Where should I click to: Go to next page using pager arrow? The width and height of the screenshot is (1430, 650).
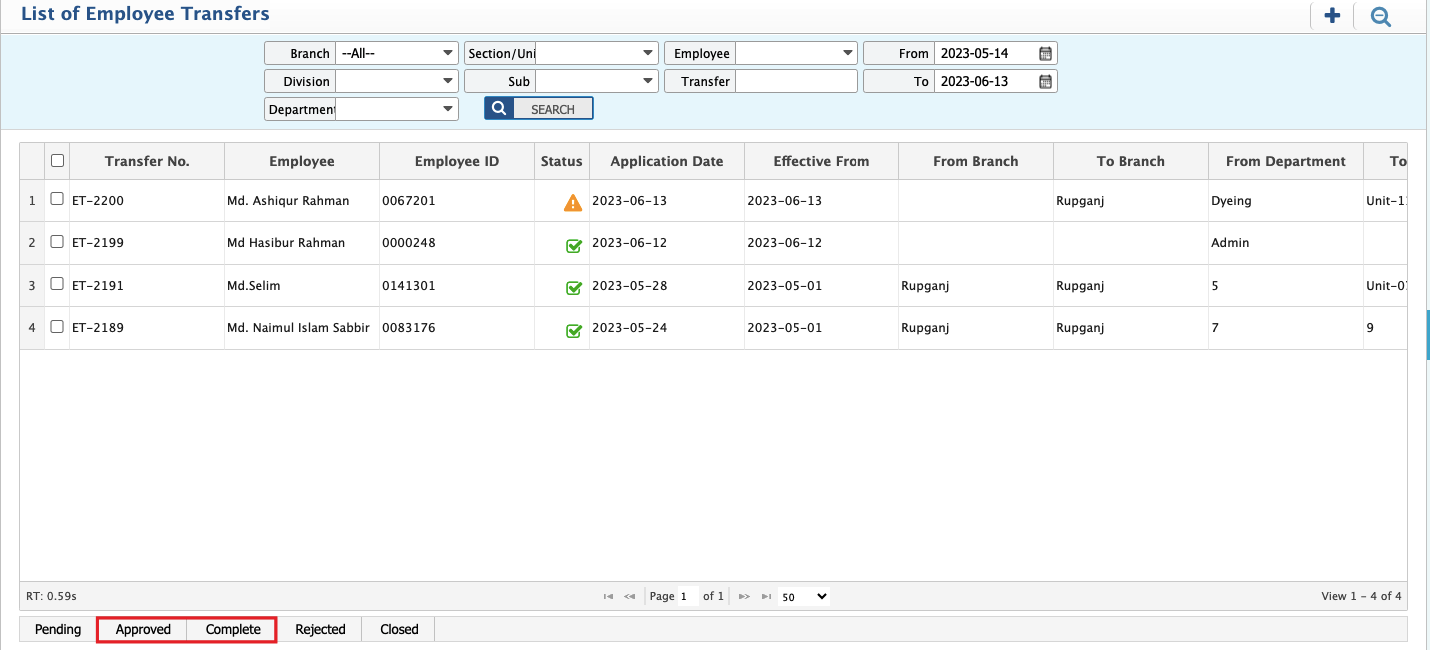pos(744,596)
